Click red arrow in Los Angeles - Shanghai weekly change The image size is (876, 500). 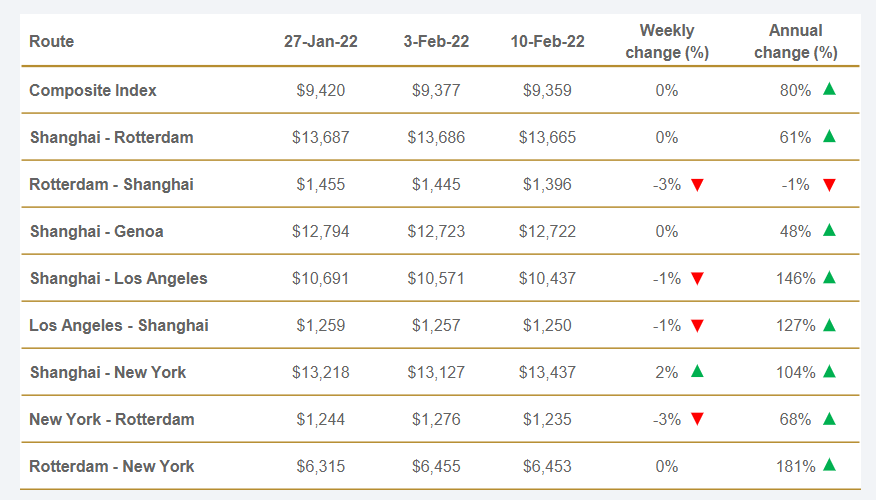pyautogui.click(x=697, y=326)
